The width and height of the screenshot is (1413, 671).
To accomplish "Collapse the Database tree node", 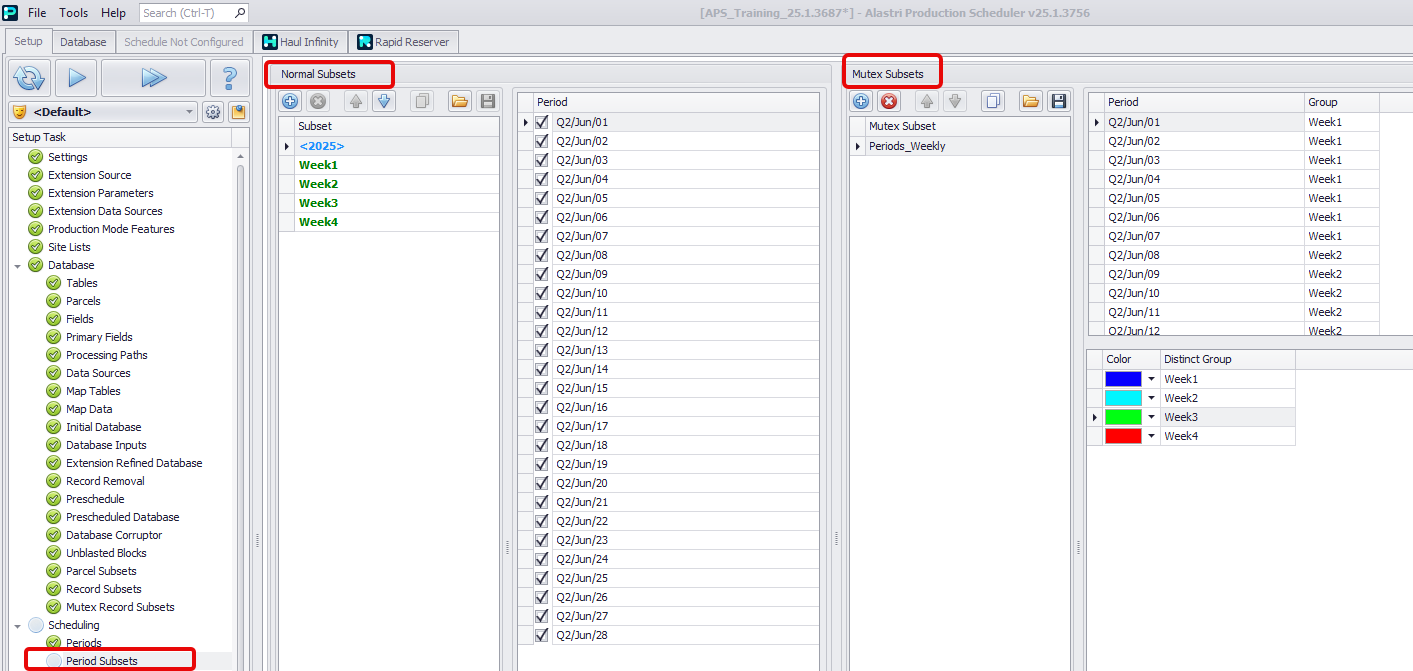I will point(18,265).
